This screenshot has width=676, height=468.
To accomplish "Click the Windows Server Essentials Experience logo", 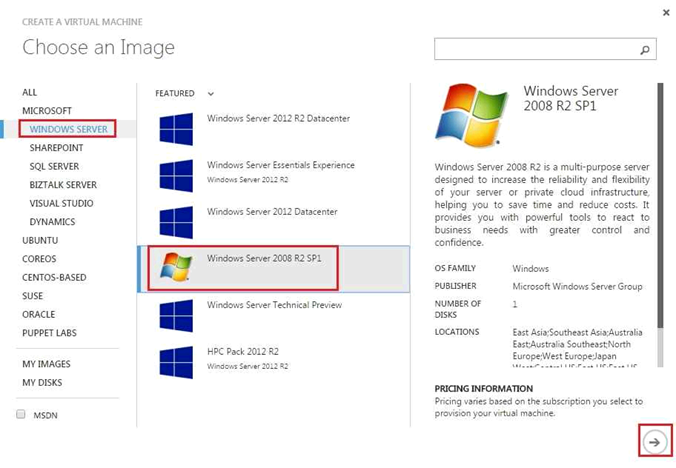I will point(176,175).
